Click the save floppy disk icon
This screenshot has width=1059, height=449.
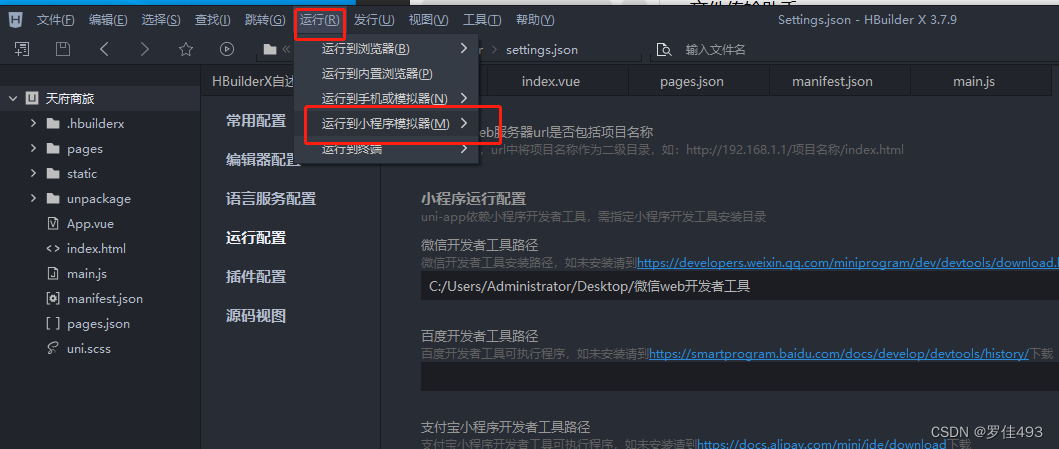63,49
